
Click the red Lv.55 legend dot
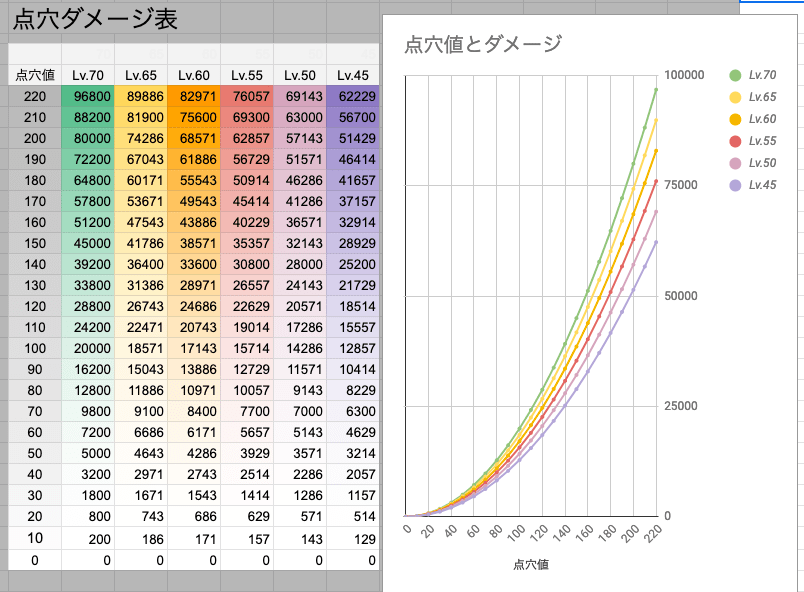pos(735,142)
